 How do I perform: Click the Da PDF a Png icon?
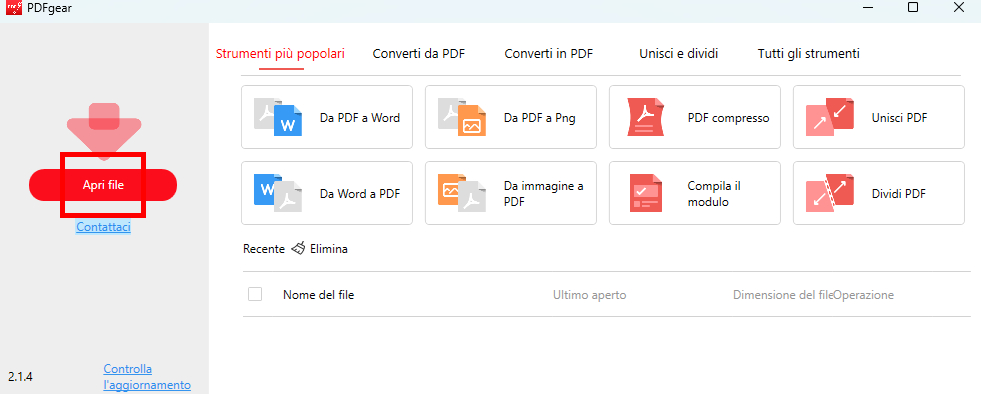[462, 117]
